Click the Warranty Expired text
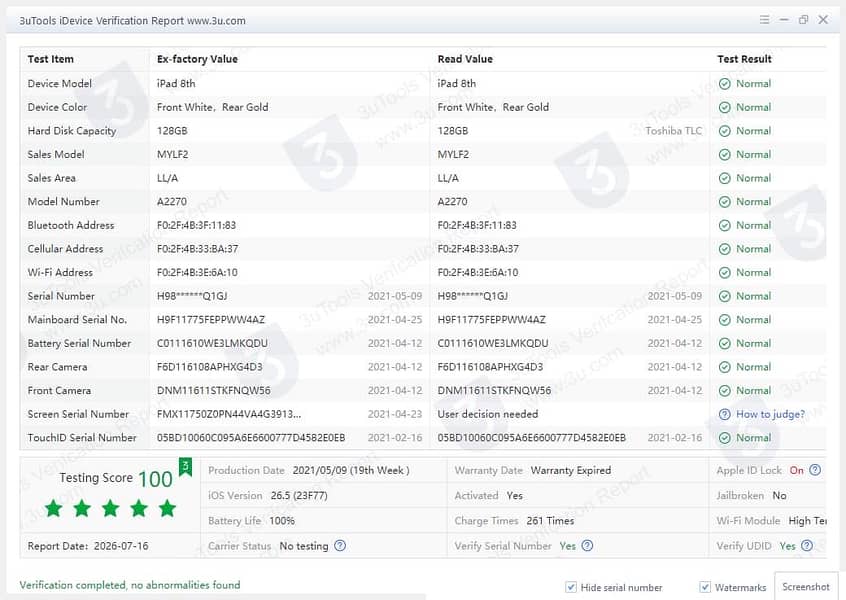Viewport: 846px width, 600px height. tap(571, 471)
